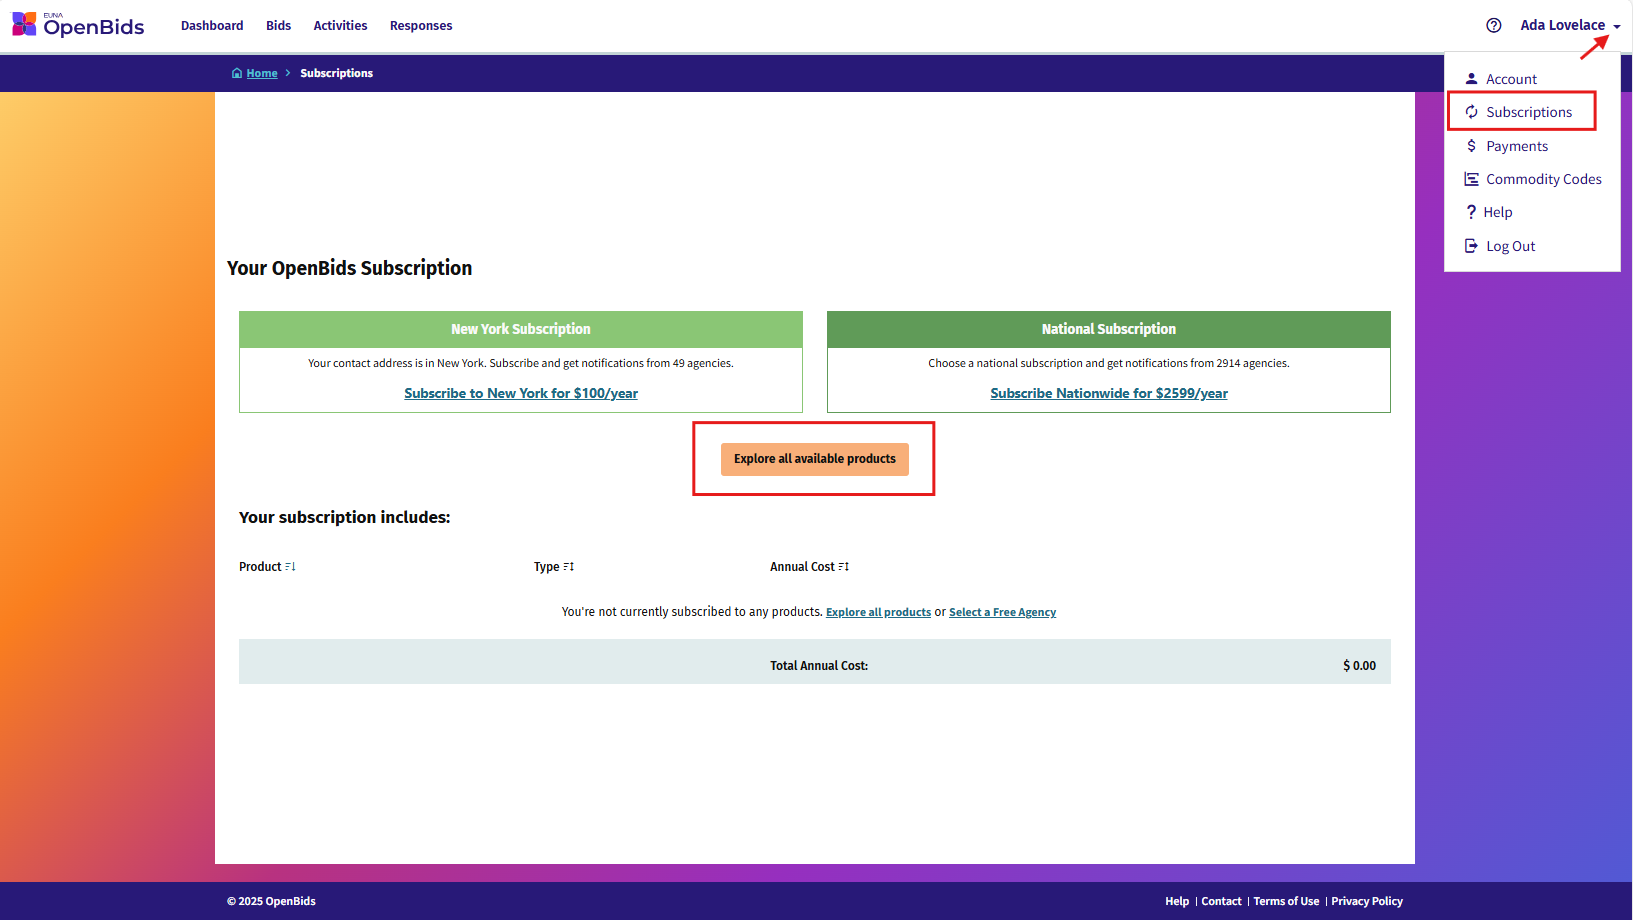Click the New York Subscription header
1633x920 pixels.
tap(521, 329)
